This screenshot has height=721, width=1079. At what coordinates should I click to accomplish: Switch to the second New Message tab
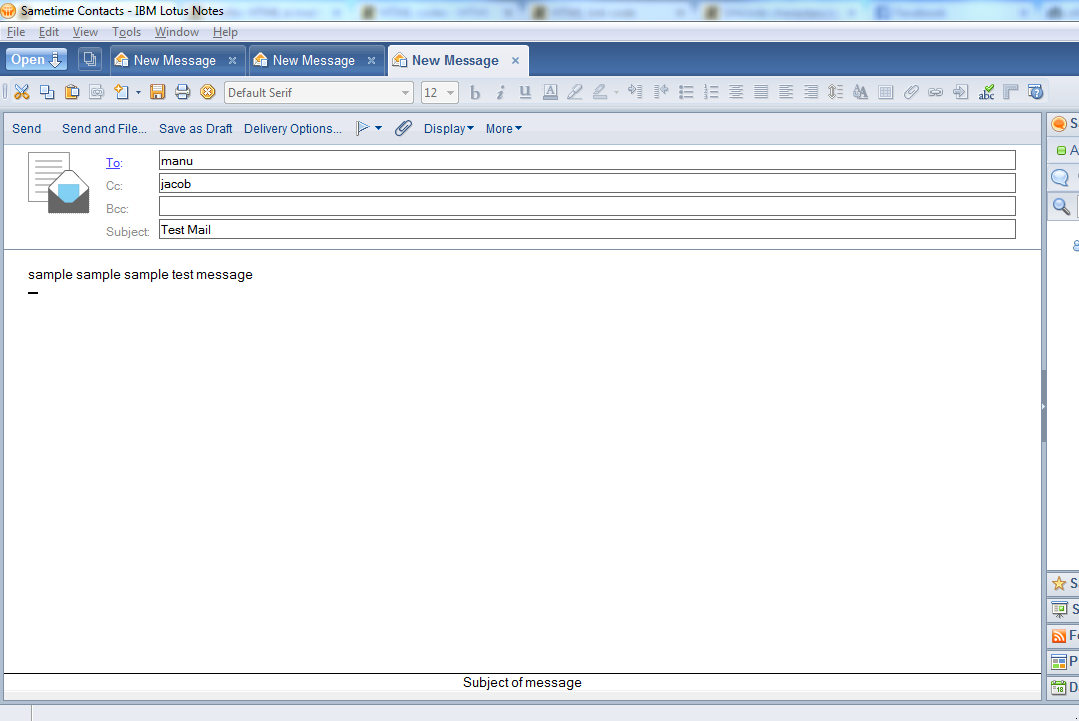pyautogui.click(x=310, y=60)
